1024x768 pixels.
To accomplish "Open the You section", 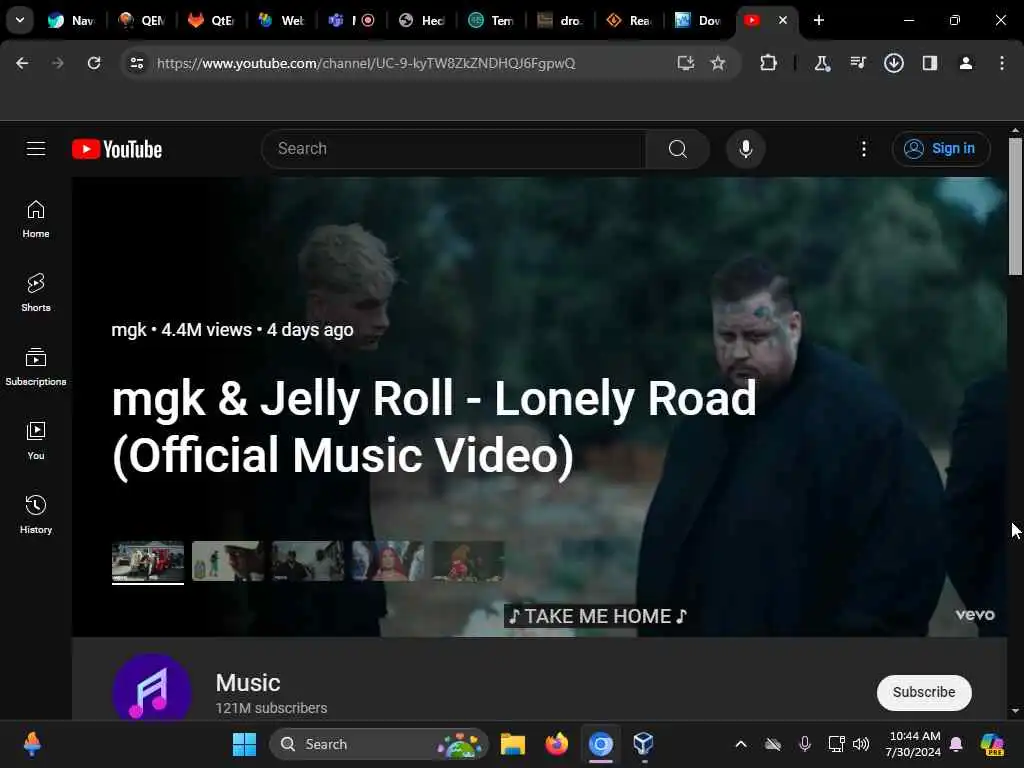I will 36,441.
